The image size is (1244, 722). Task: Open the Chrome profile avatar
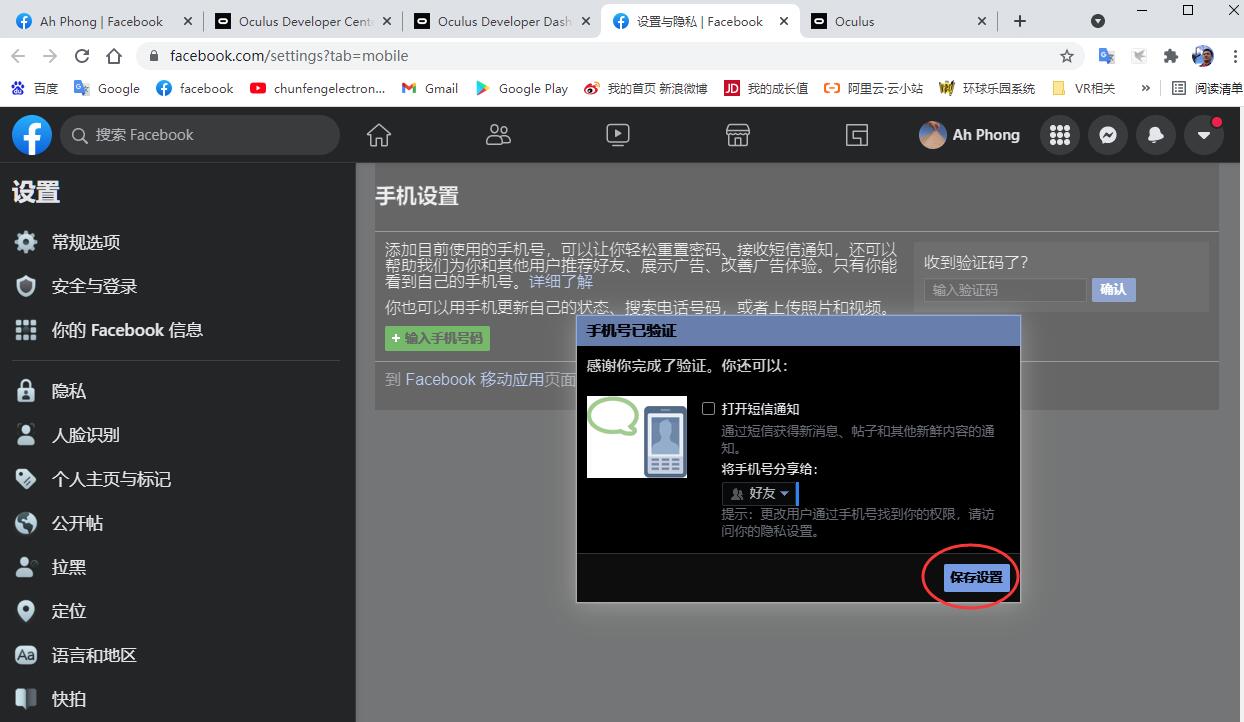point(1203,56)
